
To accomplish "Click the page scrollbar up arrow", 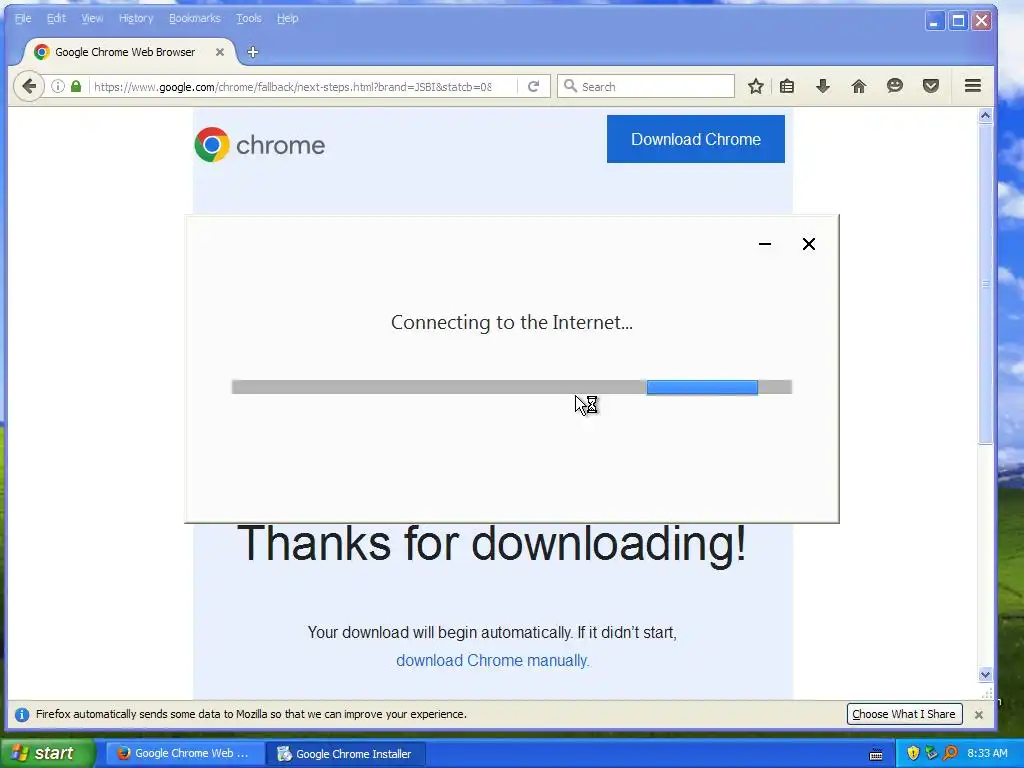I will [x=985, y=116].
